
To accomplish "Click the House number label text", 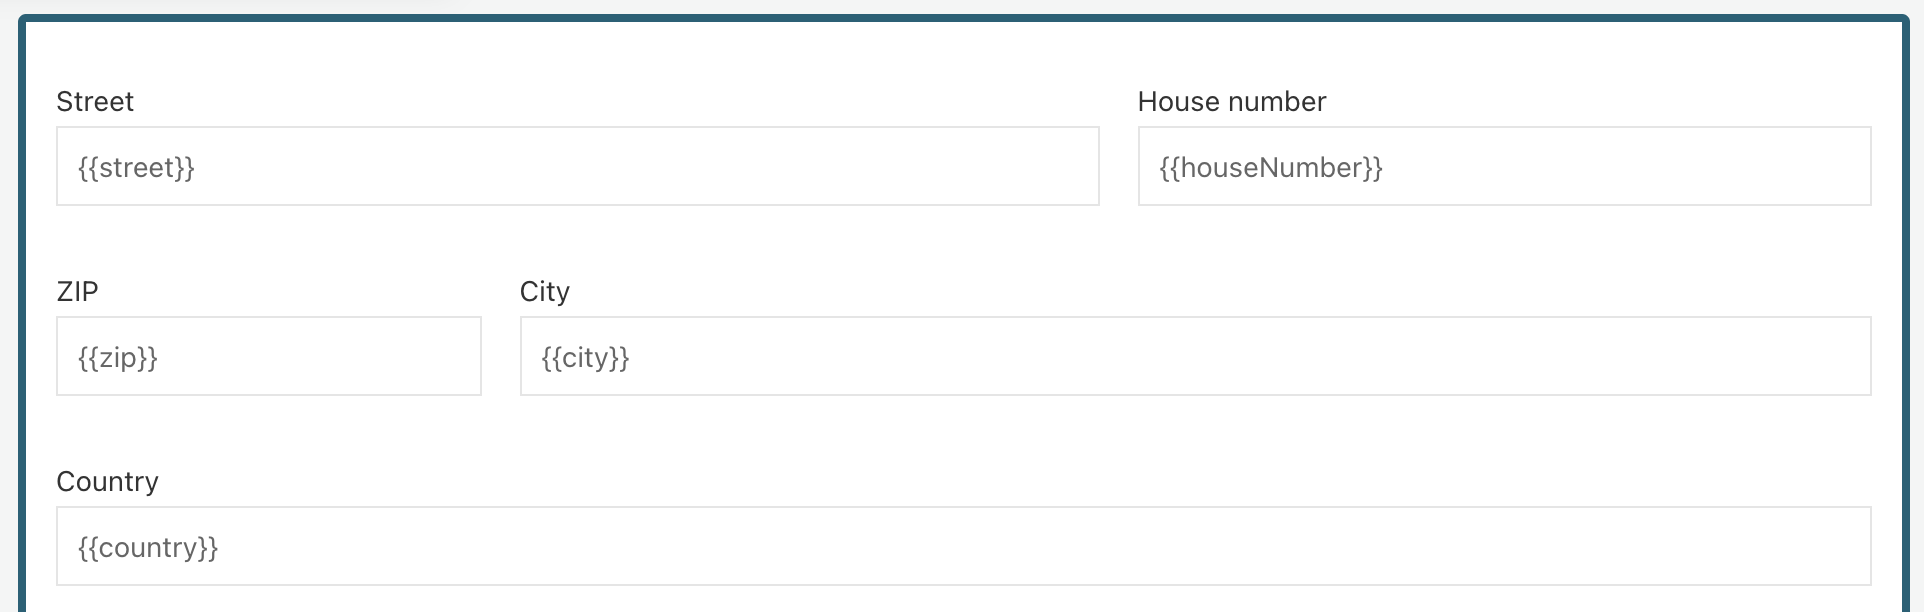I will tap(1231, 102).
